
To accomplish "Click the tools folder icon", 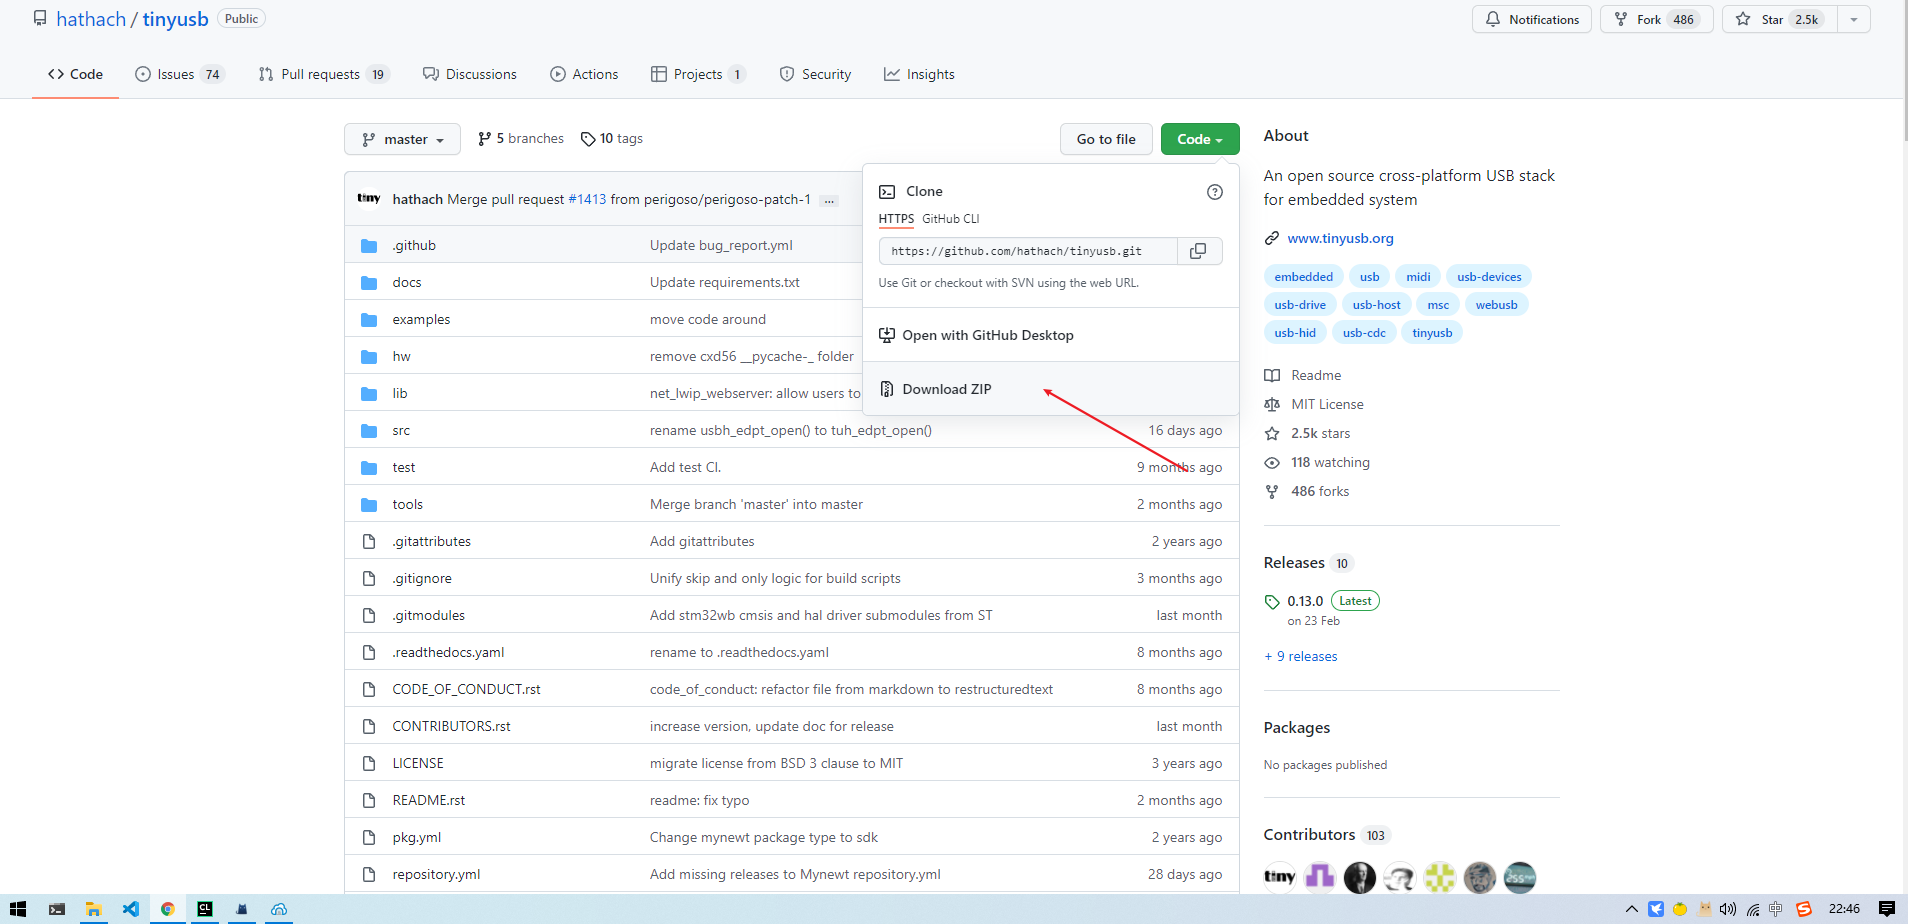I will click(x=369, y=505).
